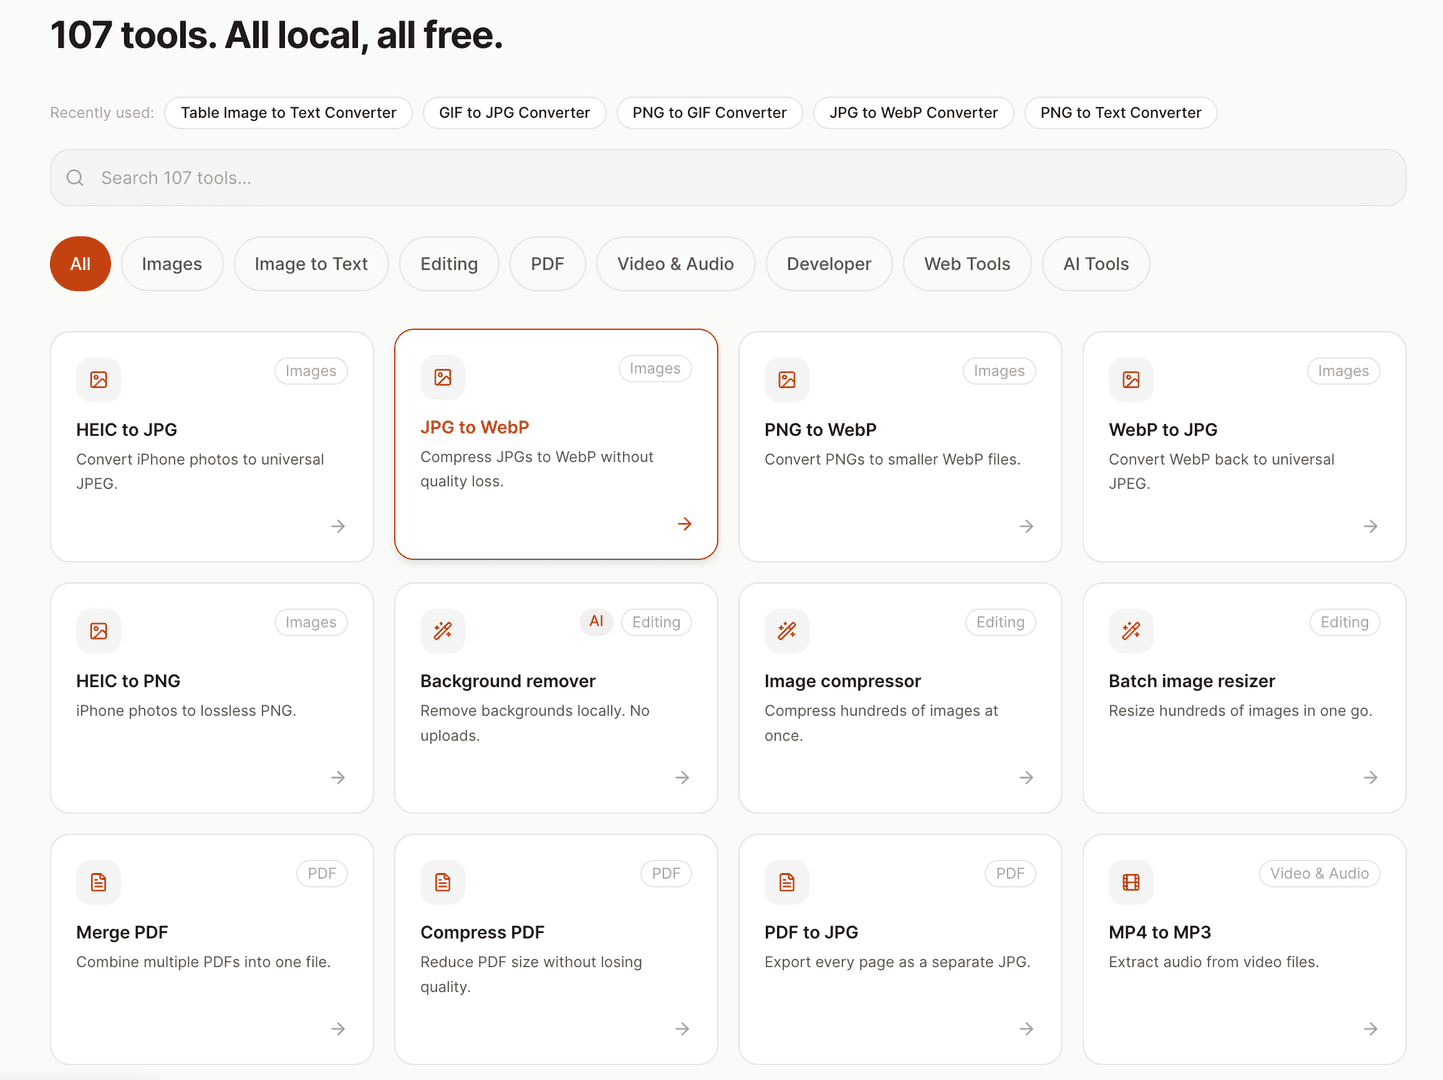Screen dimensions: 1443x1080
Task: Click arrow on Image compressor card
Action: [1027, 777]
